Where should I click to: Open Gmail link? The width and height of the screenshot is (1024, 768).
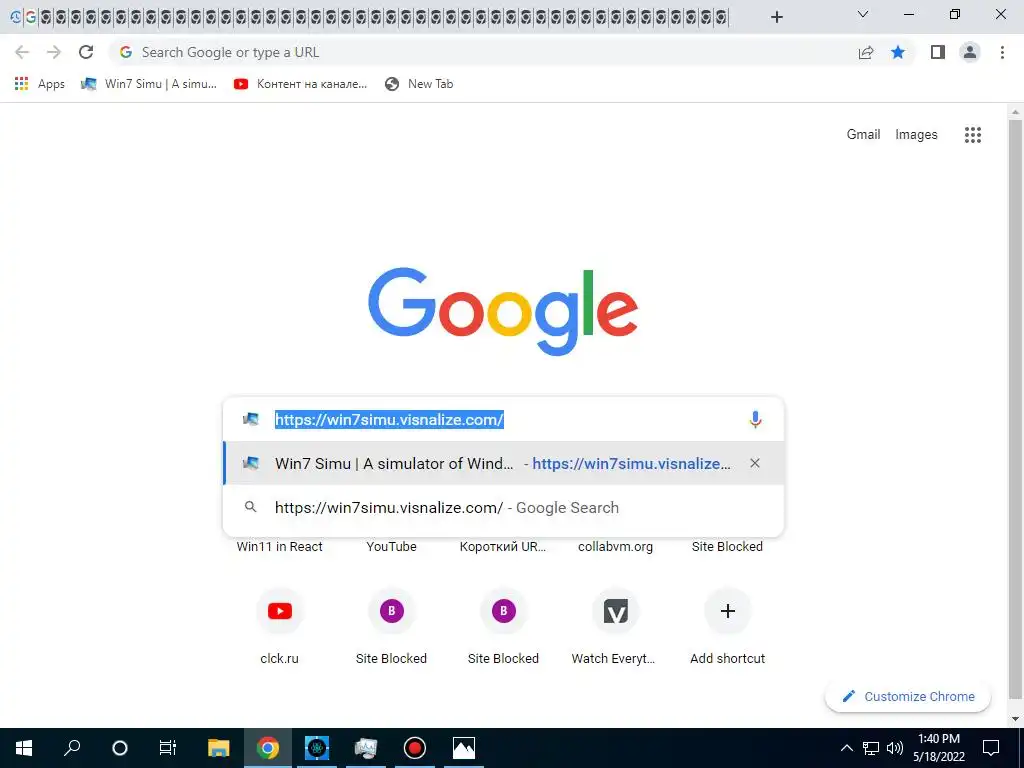coord(863,135)
